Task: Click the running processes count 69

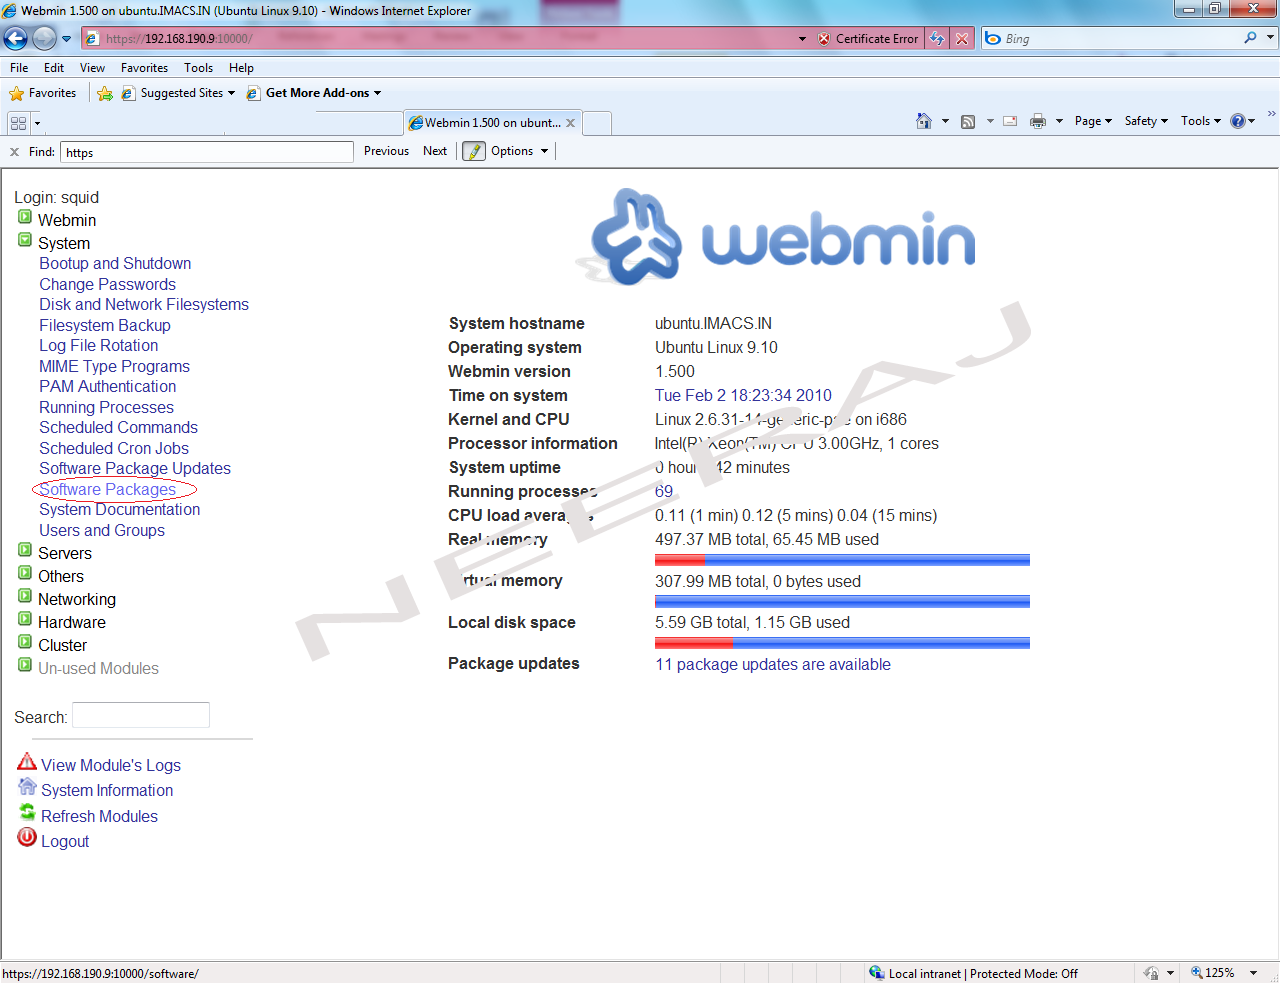Action: [664, 492]
